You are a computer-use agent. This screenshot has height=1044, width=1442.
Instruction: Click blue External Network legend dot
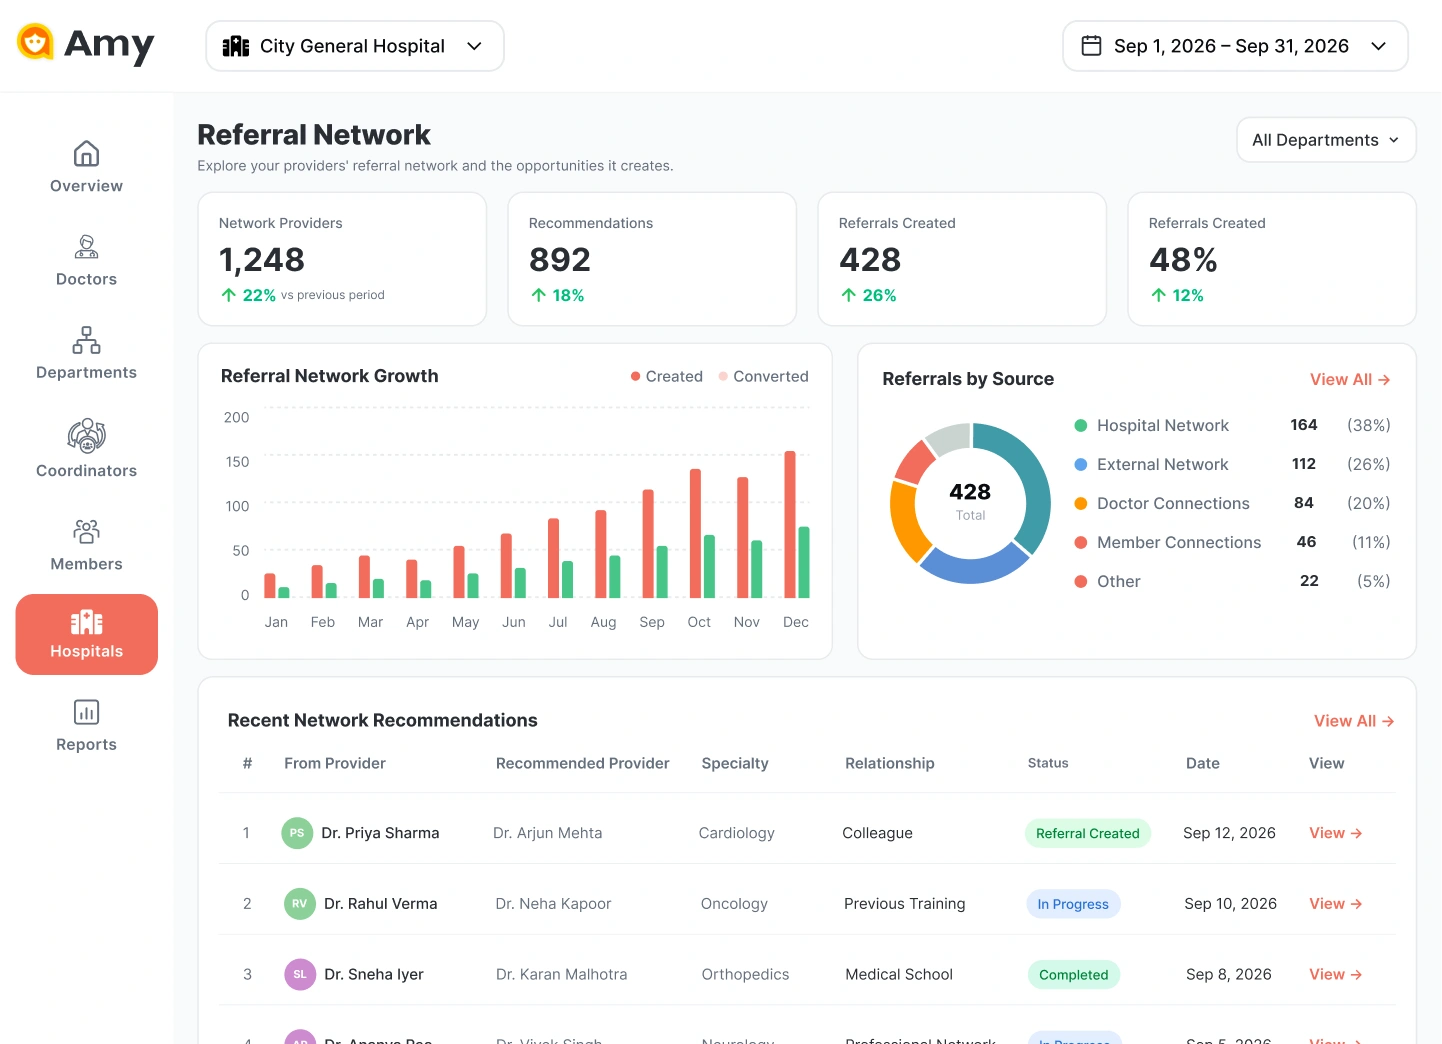click(1080, 464)
